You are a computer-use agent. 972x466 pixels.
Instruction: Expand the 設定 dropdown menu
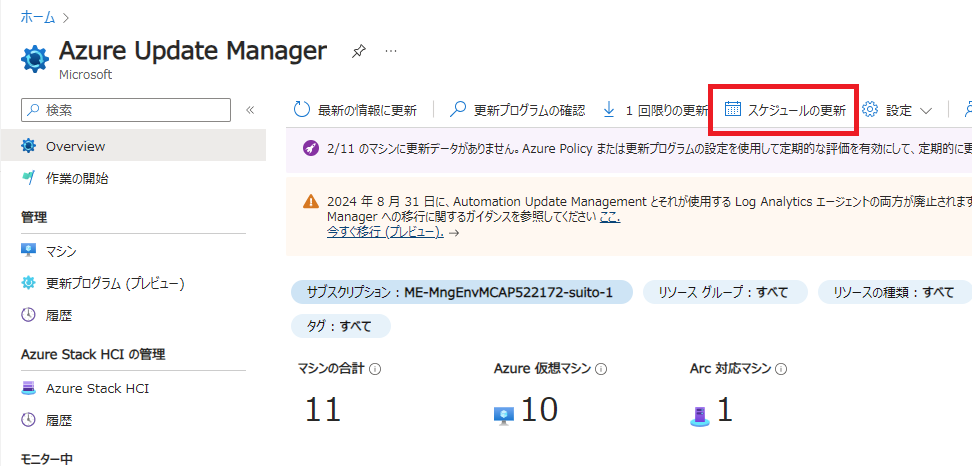898,110
